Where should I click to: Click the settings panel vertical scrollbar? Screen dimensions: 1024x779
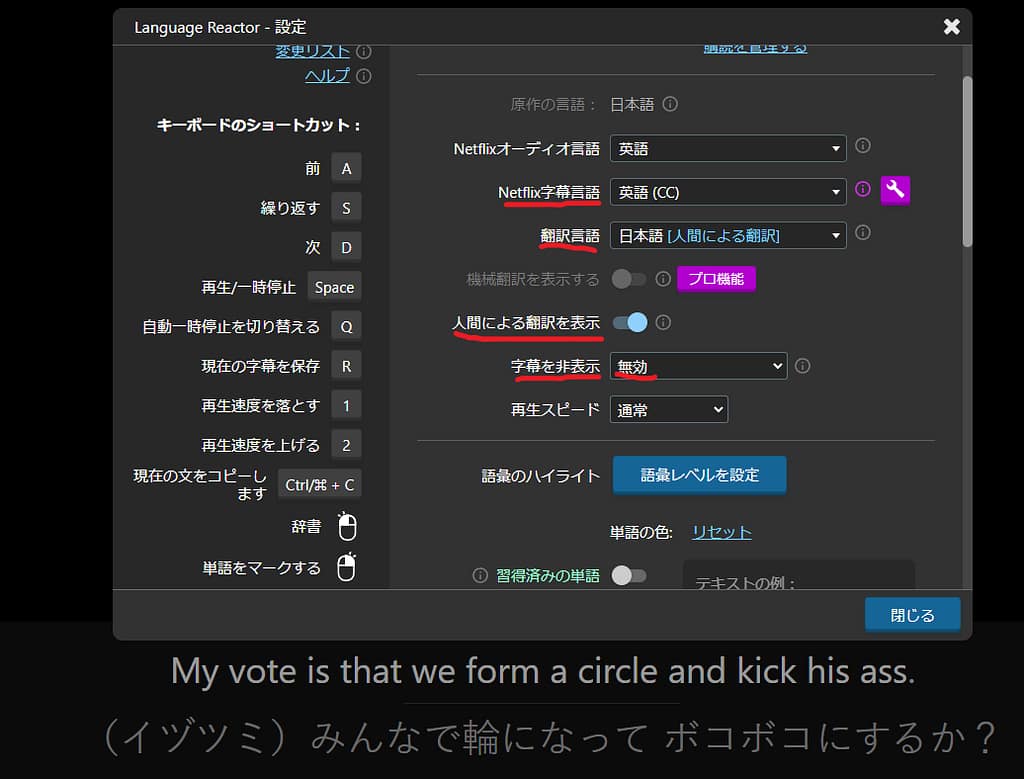click(967, 160)
